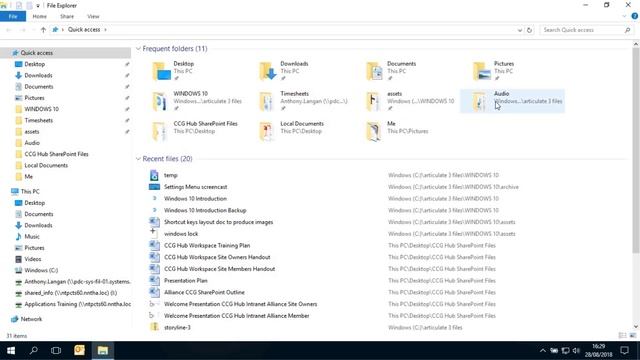Open the Share ribbon tab
Viewport: 640px width, 360px height.
pos(67,16)
